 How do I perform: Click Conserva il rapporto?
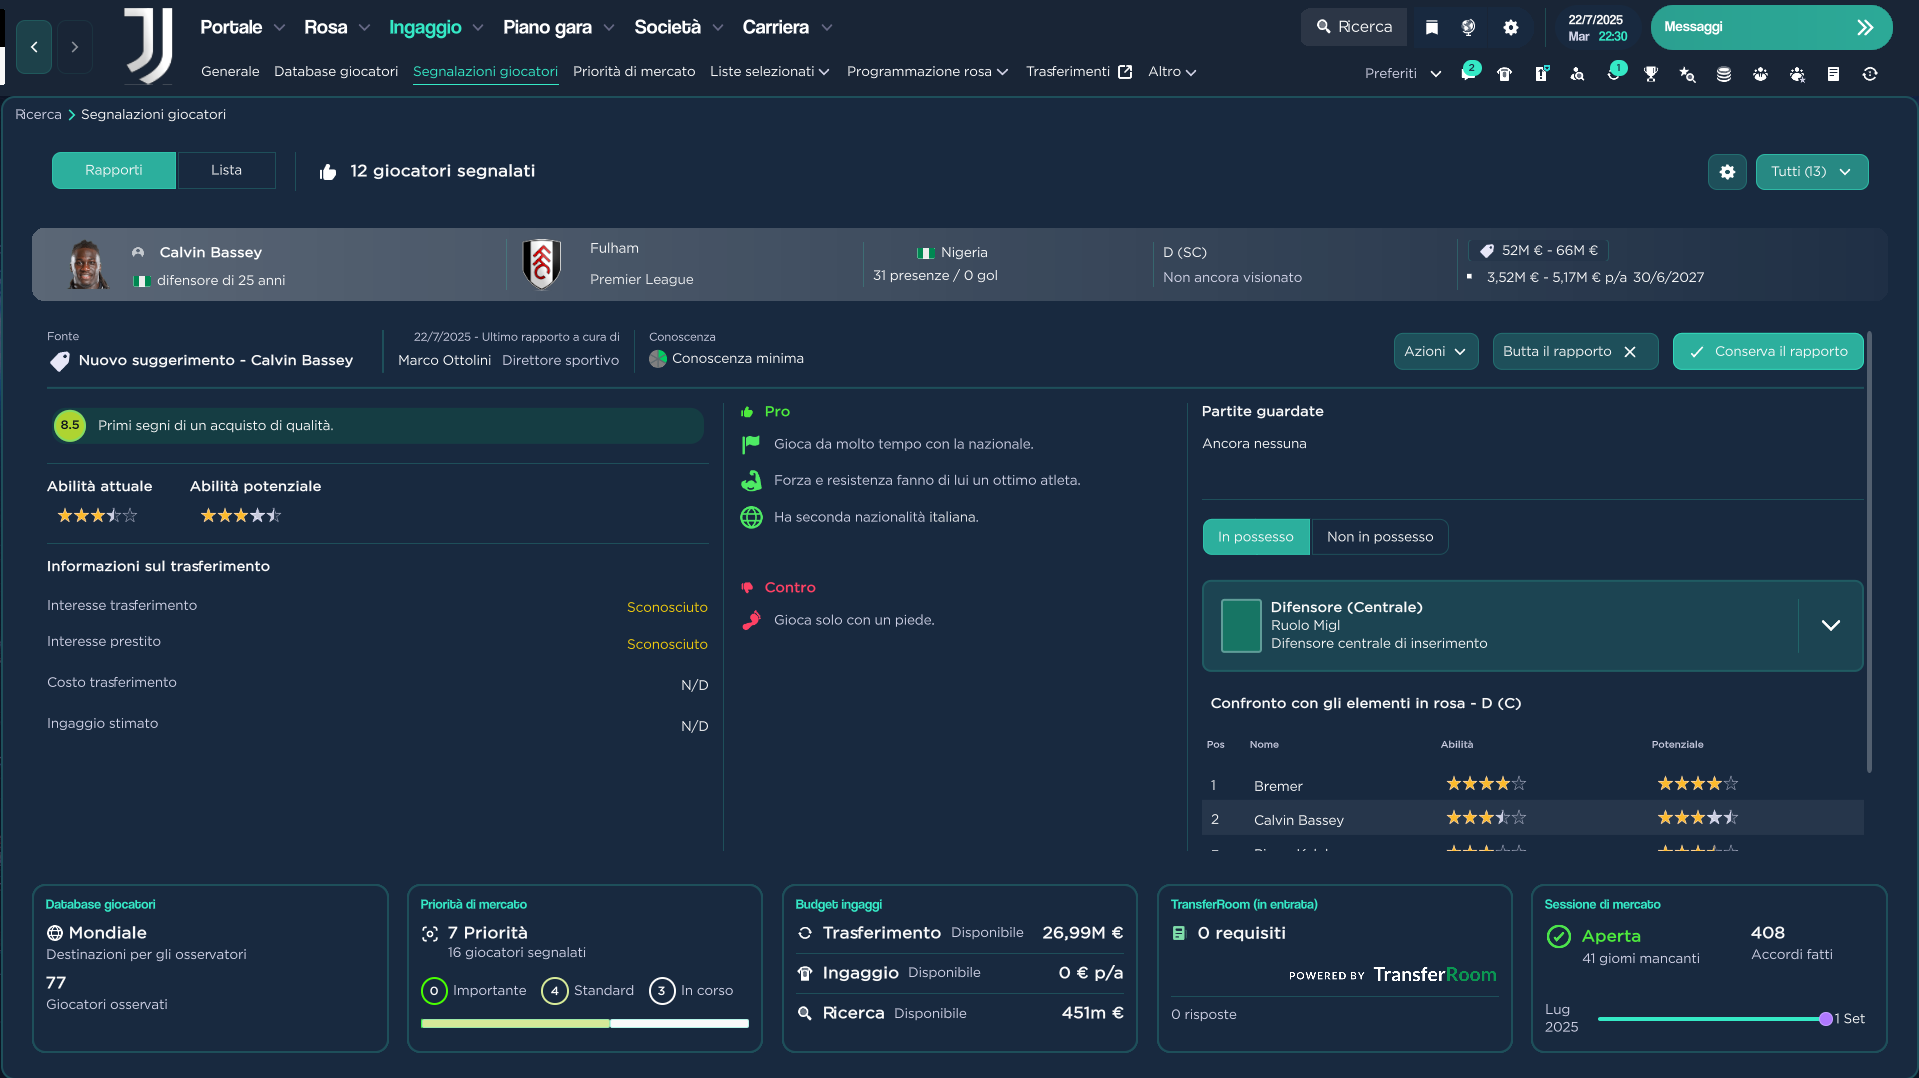[1767, 351]
